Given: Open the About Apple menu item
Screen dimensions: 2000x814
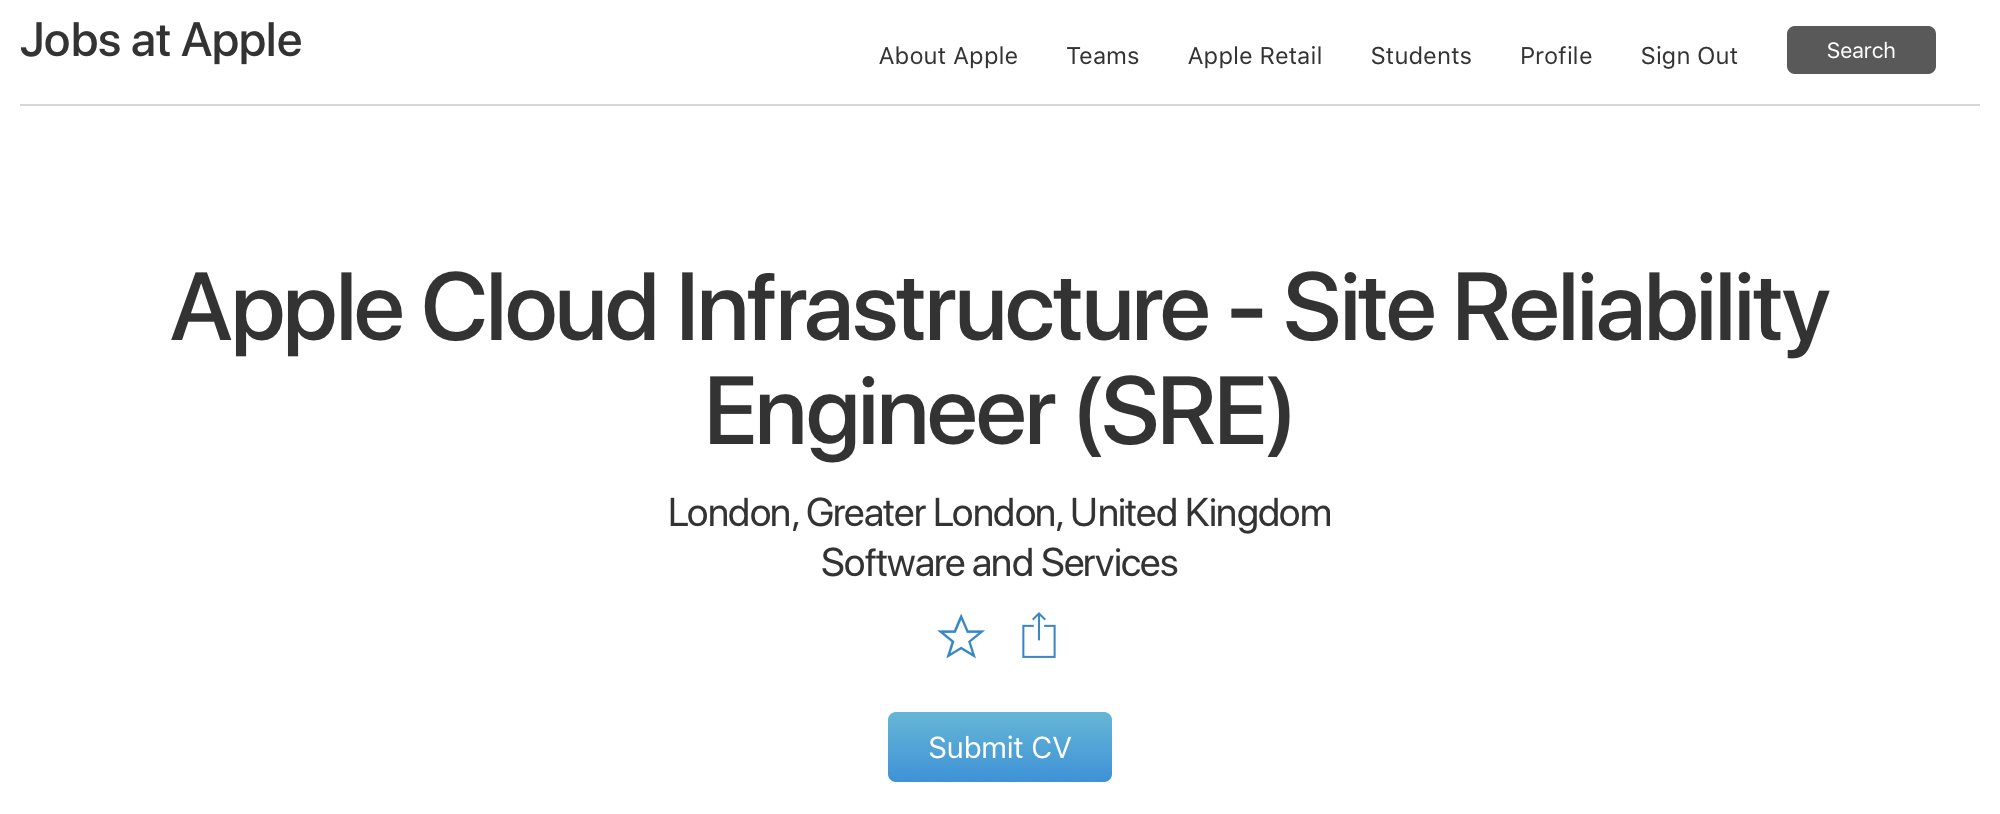Looking at the screenshot, I should [948, 56].
